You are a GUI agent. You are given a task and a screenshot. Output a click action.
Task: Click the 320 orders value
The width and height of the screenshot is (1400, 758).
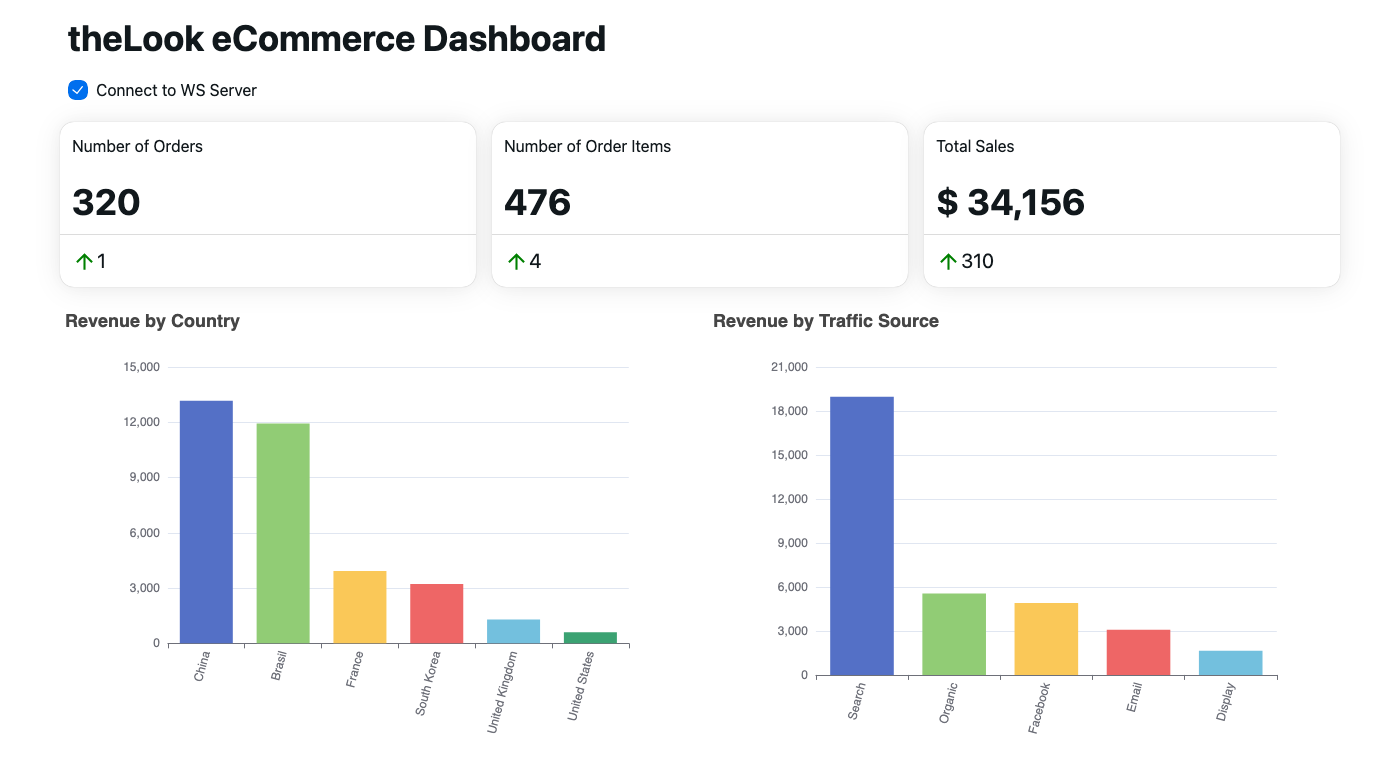coord(106,202)
